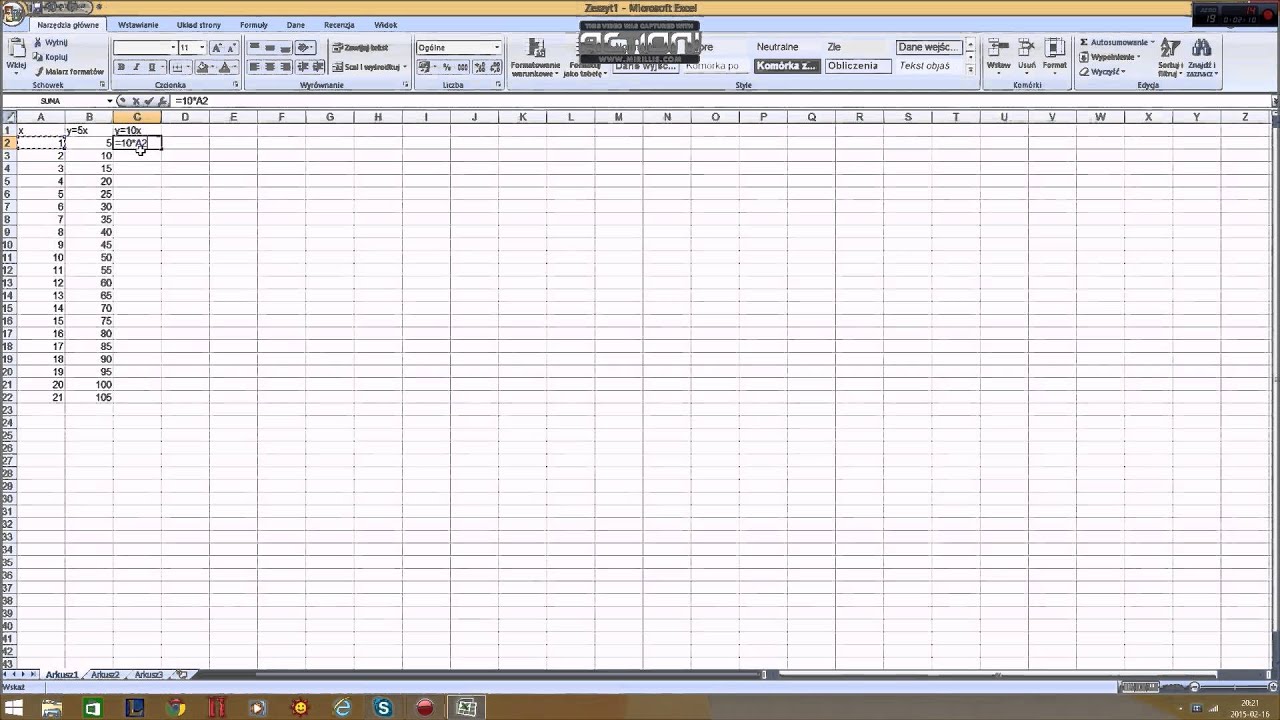Viewport: 1280px width, 720px height.
Task: Align text left
Action: (x=254, y=67)
